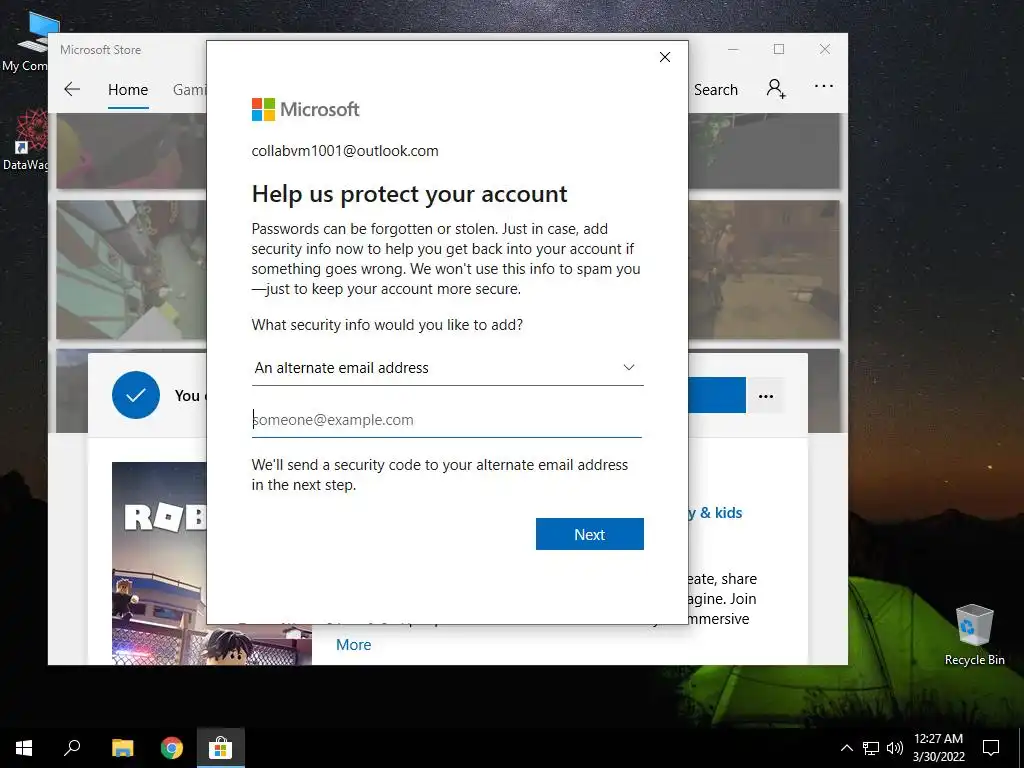Open the security info type dropdown

(447, 368)
